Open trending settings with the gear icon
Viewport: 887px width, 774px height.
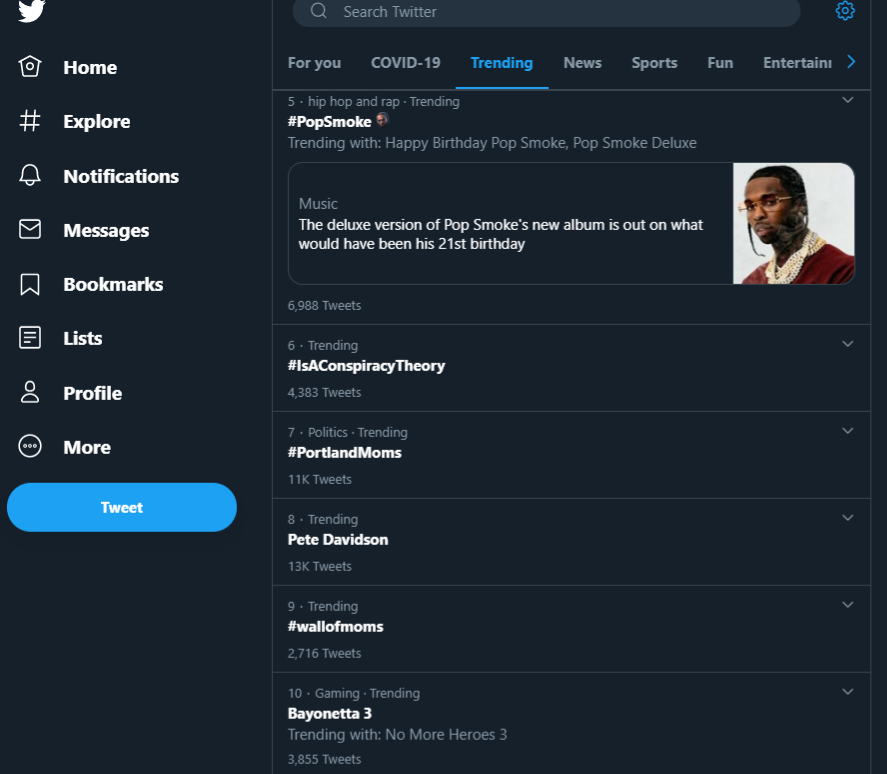(x=845, y=12)
